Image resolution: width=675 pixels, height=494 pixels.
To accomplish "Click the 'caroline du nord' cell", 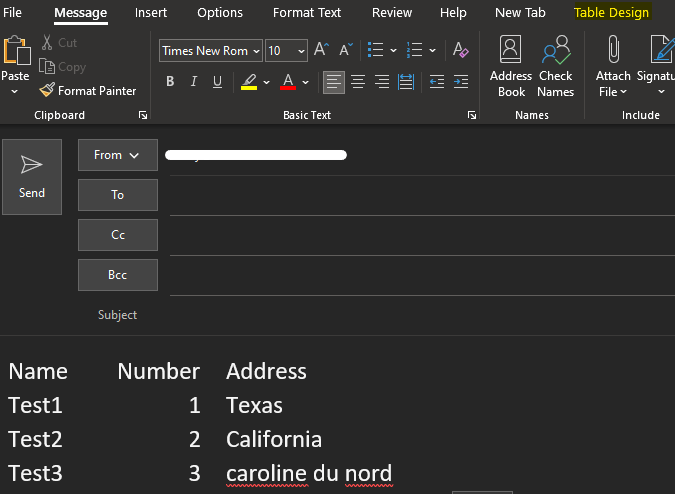I will pyautogui.click(x=309, y=473).
